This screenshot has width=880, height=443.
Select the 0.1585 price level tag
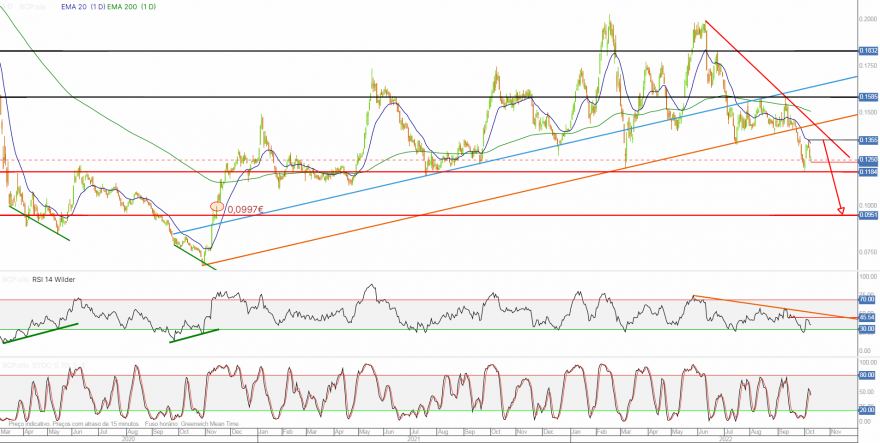pyautogui.click(x=868, y=97)
